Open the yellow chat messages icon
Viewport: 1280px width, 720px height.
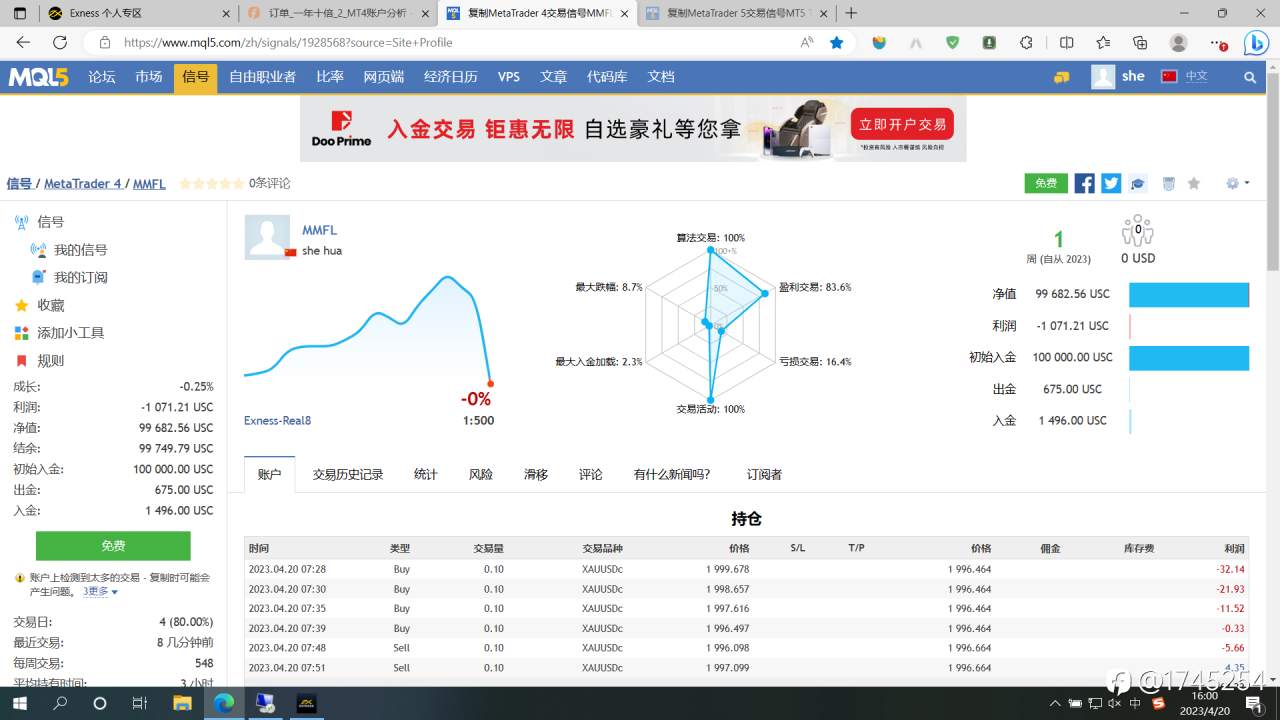(x=1062, y=77)
